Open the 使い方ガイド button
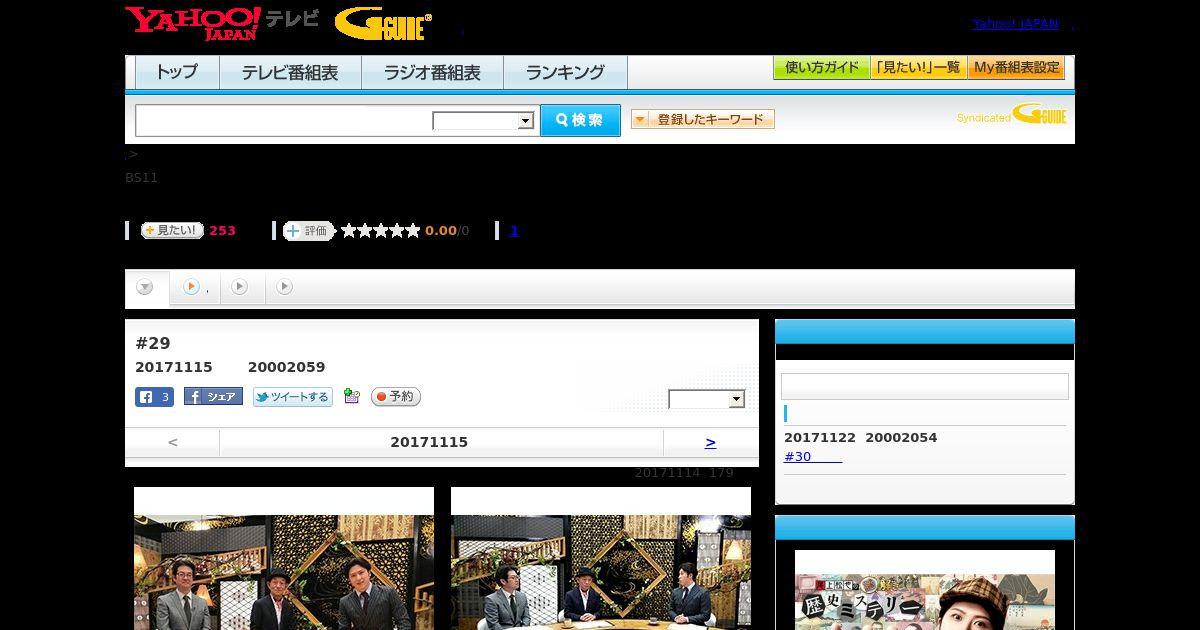This screenshot has width=1200, height=630. (x=822, y=68)
